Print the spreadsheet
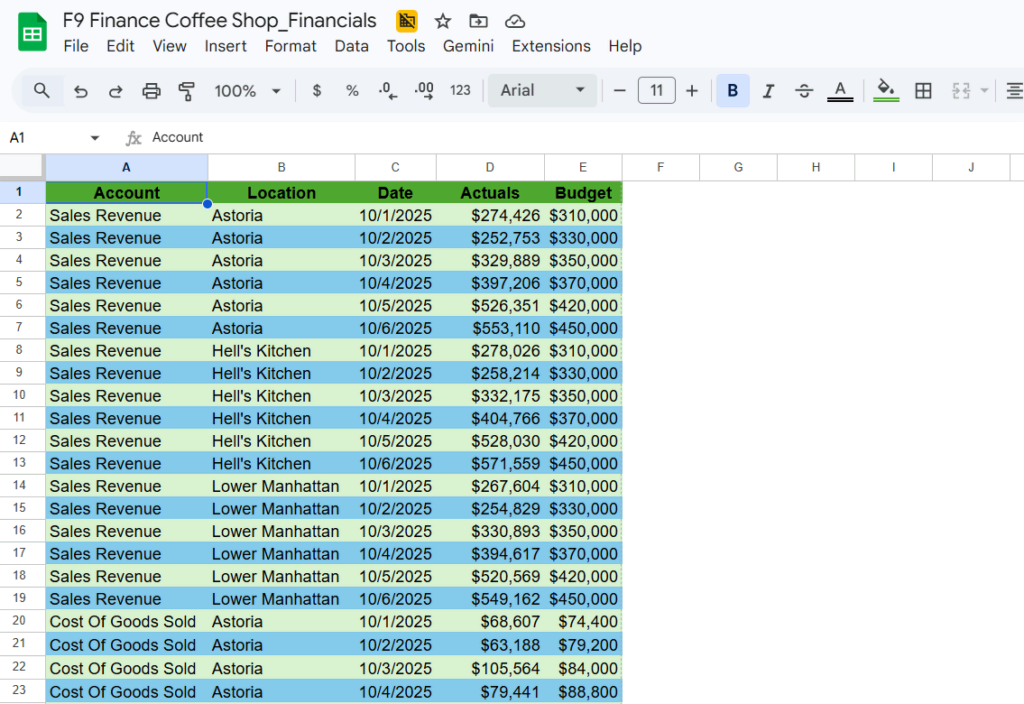The image size is (1024, 704). tap(151, 91)
